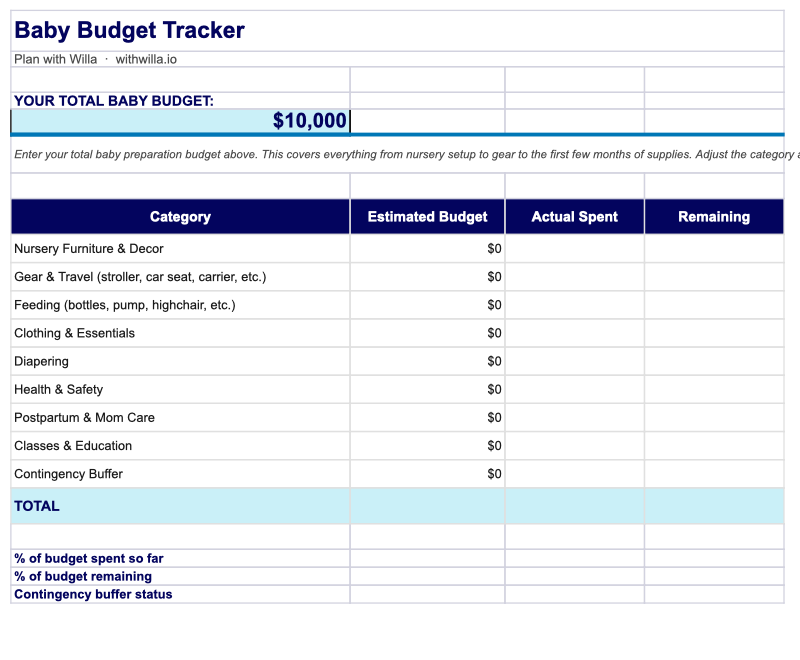This screenshot has height=660, width=800.
Task: Select Contingency Buffer estimated budget $0 cell
Action: [x=427, y=474]
